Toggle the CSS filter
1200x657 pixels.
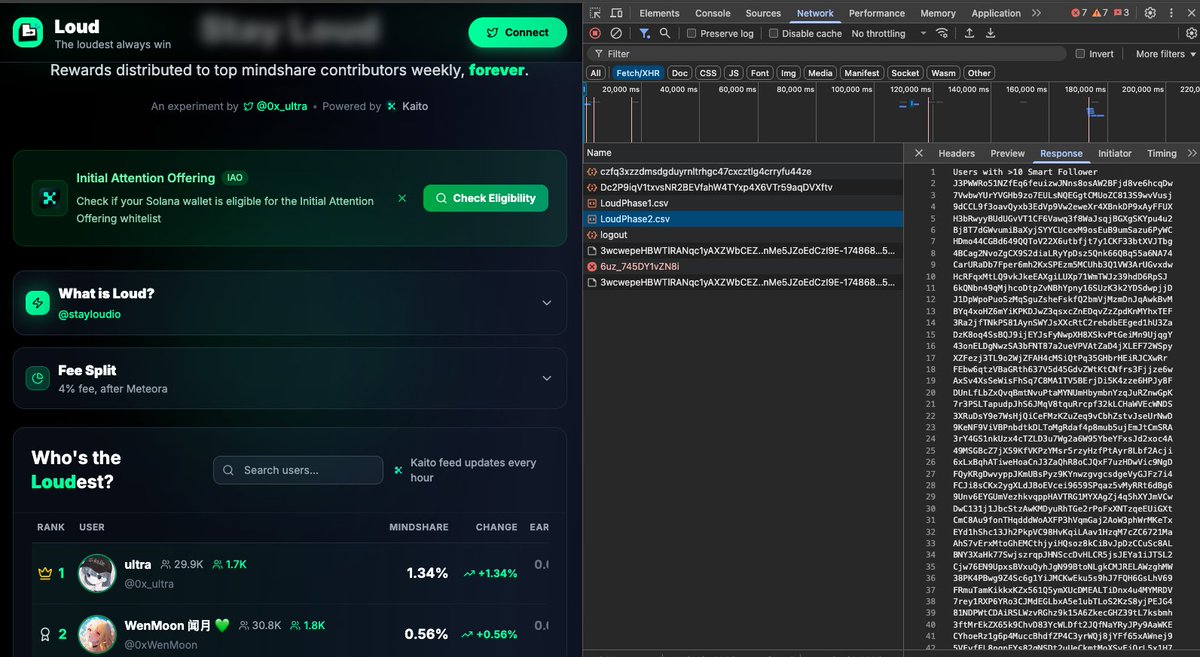click(708, 73)
